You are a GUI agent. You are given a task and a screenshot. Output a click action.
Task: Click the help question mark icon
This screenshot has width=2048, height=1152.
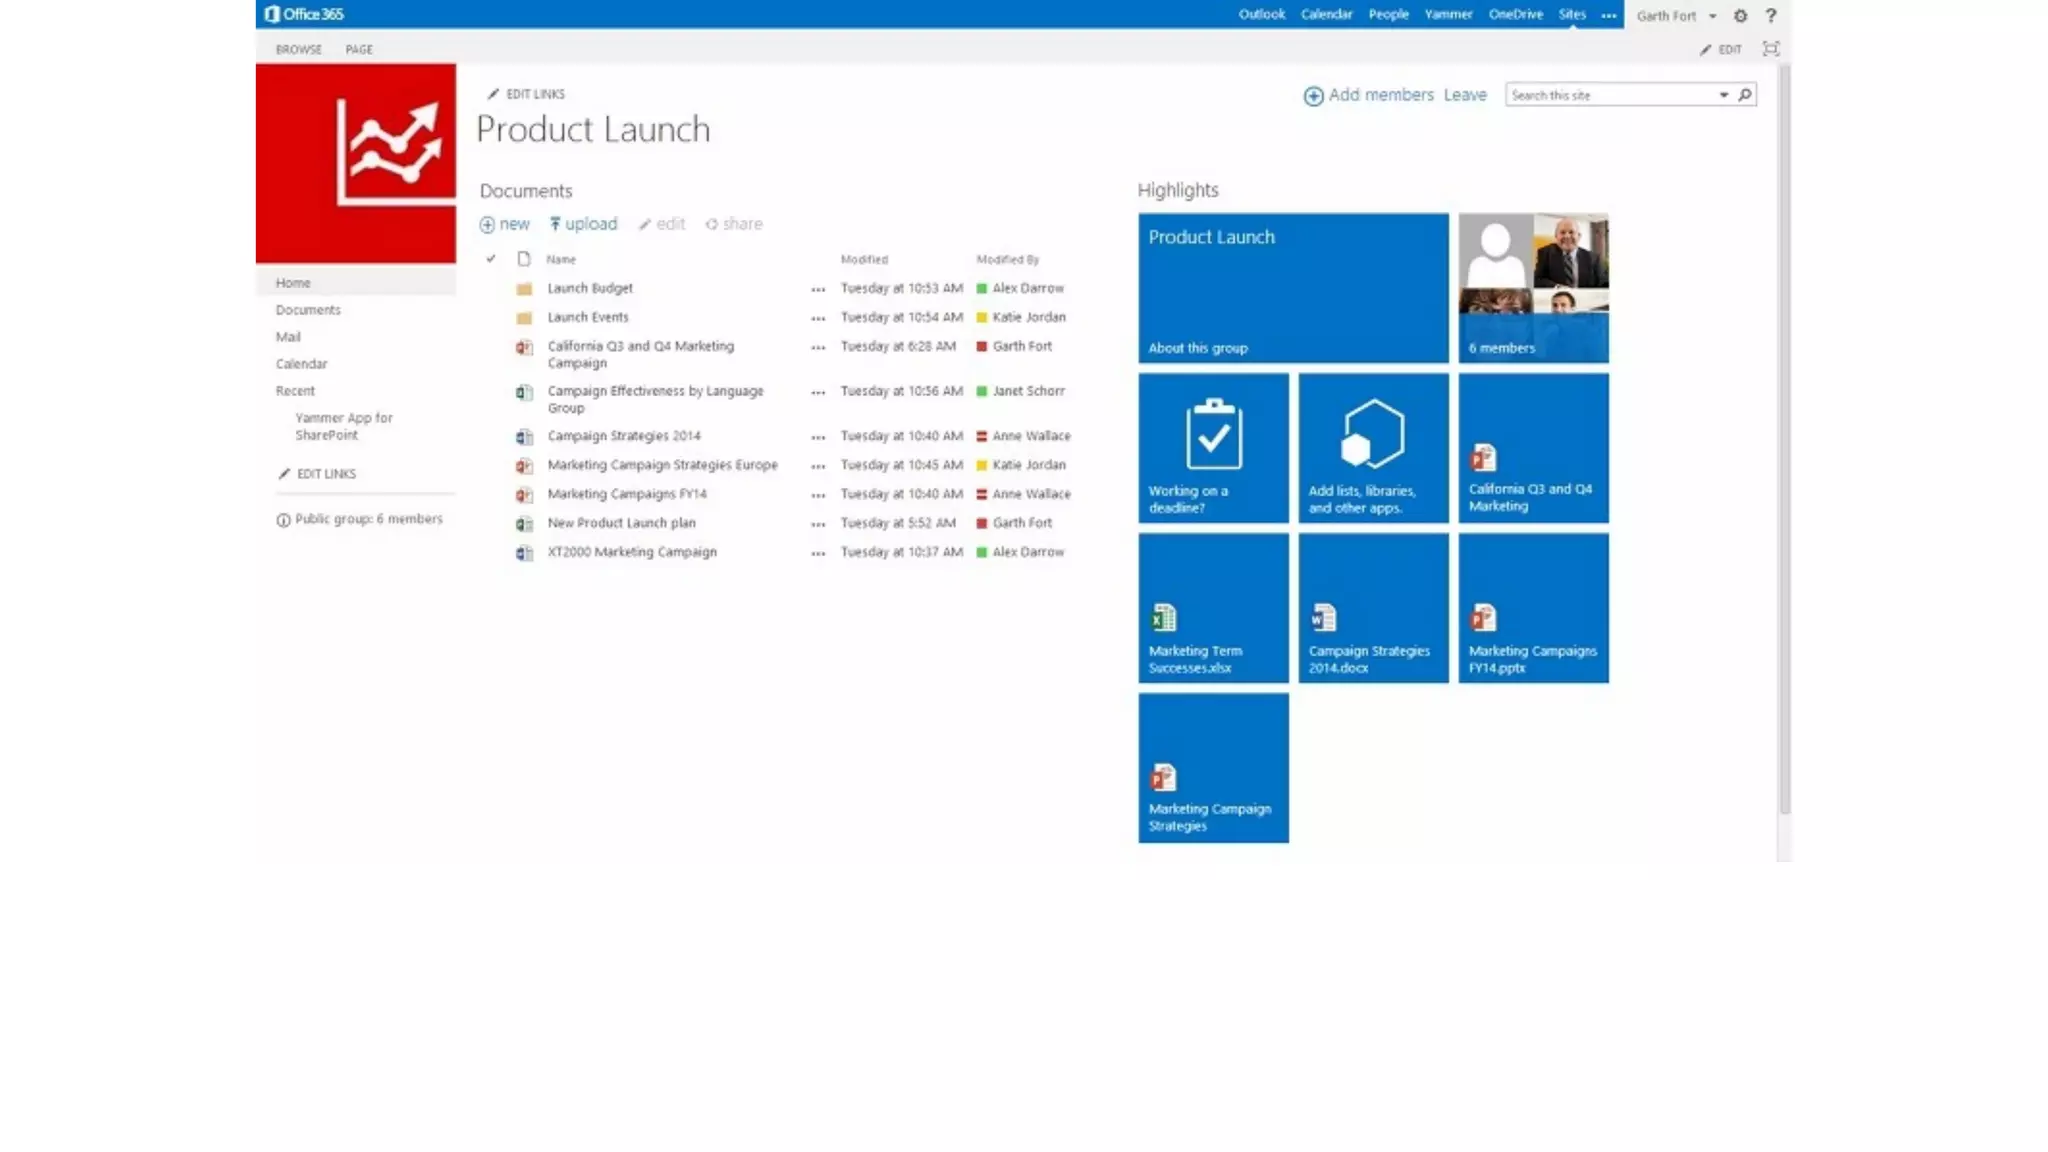click(x=1770, y=16)
